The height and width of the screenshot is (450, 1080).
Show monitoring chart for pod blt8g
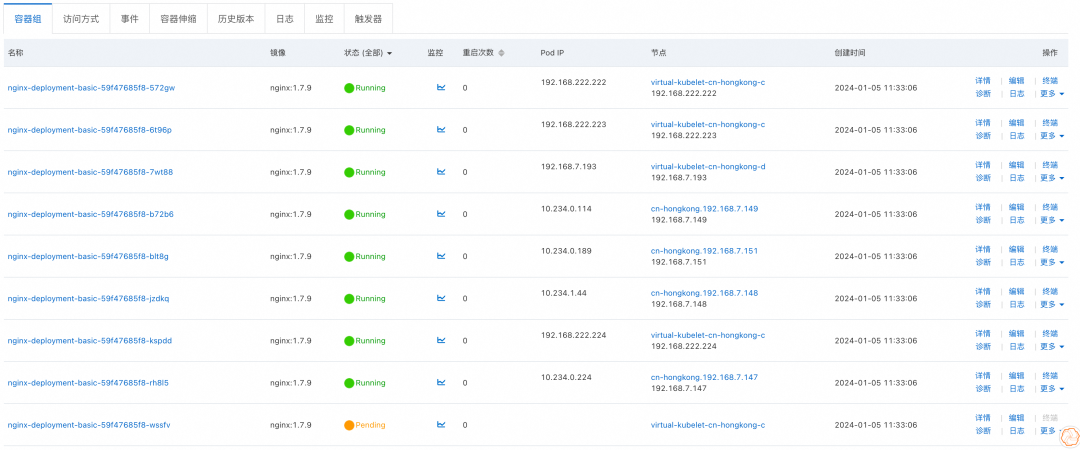click(441, 256)
